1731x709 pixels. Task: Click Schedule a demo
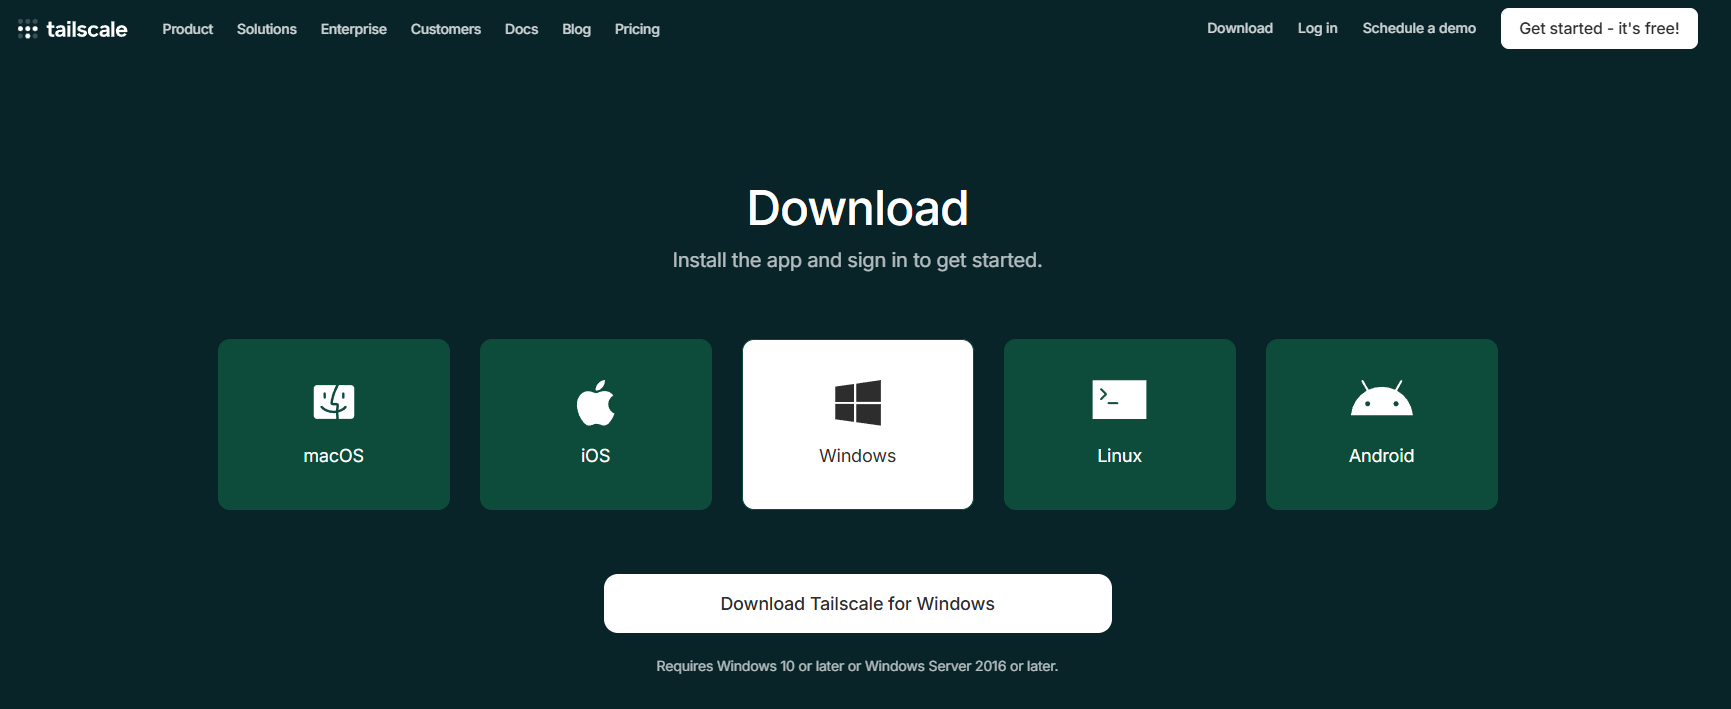pos(1419,28)
